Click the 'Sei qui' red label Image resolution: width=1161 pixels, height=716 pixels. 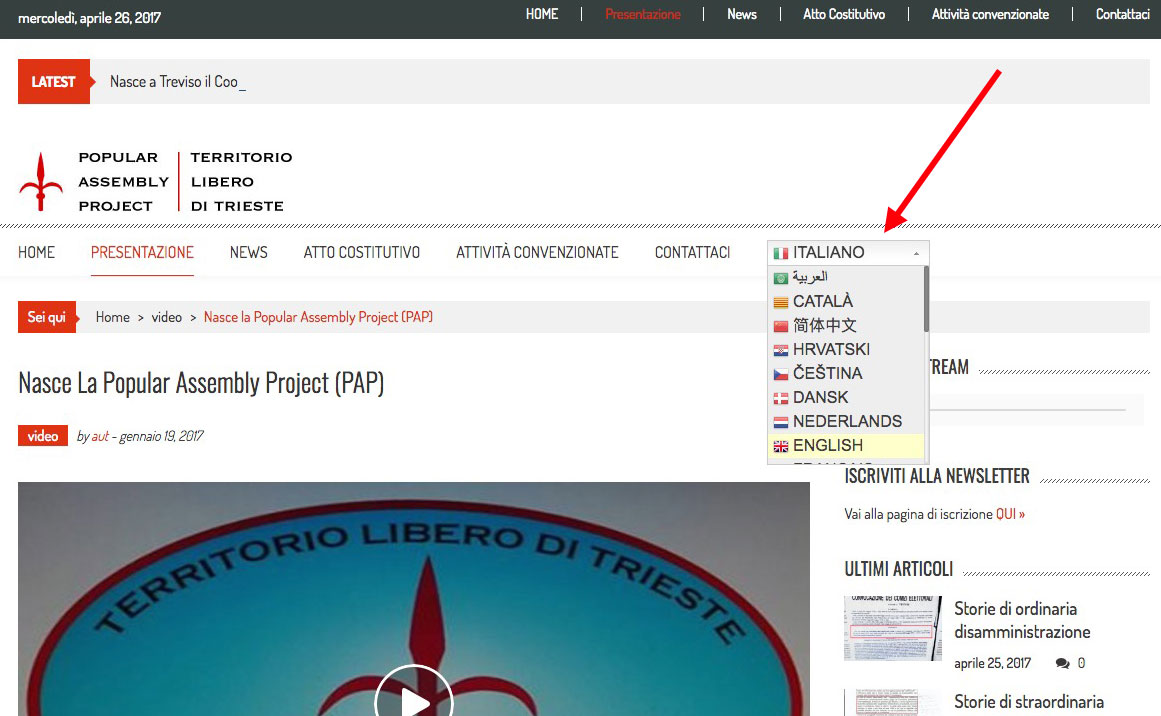47,317
